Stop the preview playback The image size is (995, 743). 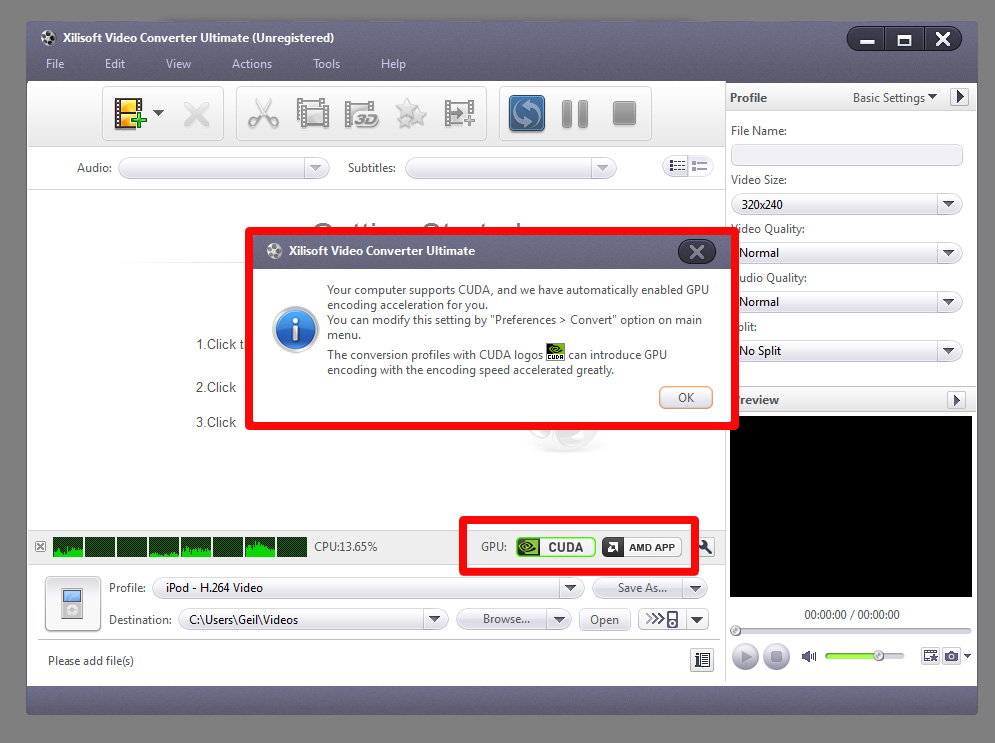coord(776,657)
